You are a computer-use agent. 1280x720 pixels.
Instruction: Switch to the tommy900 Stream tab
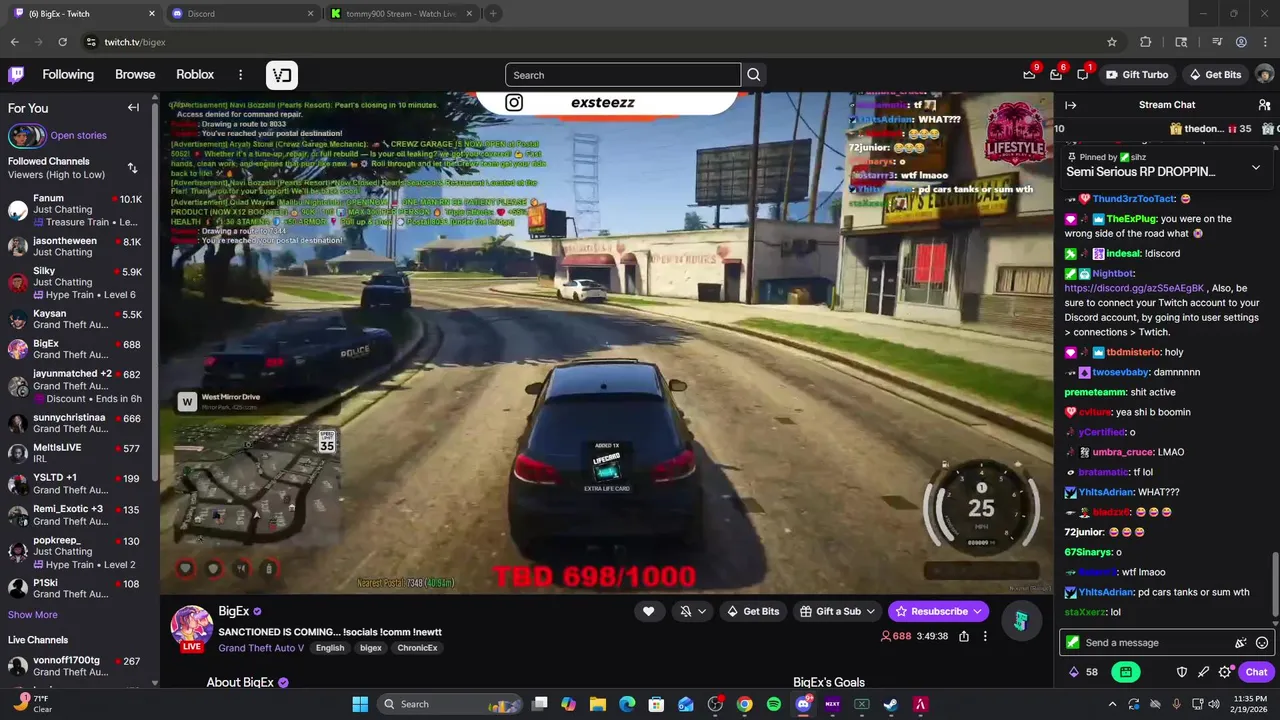[x=402, y=14]
